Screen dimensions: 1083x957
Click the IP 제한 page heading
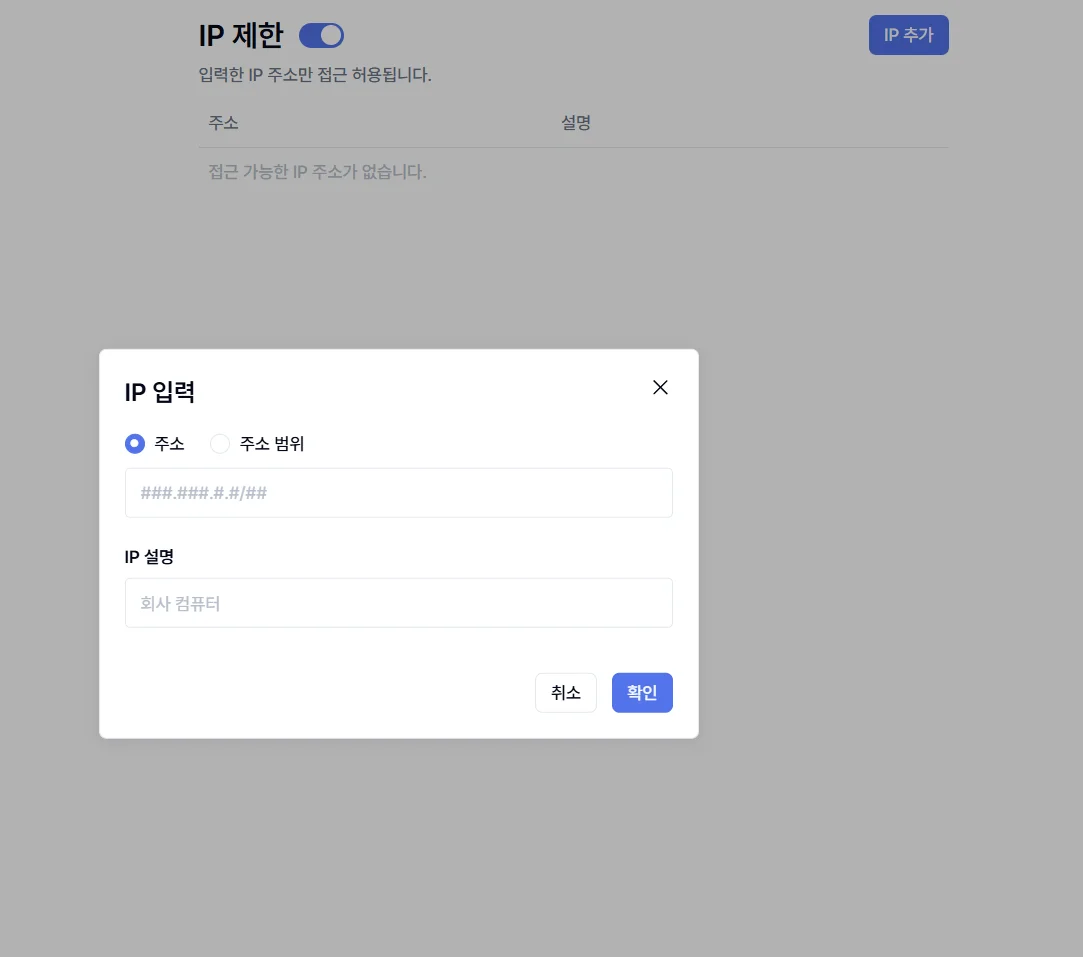(x=241, y=36)
